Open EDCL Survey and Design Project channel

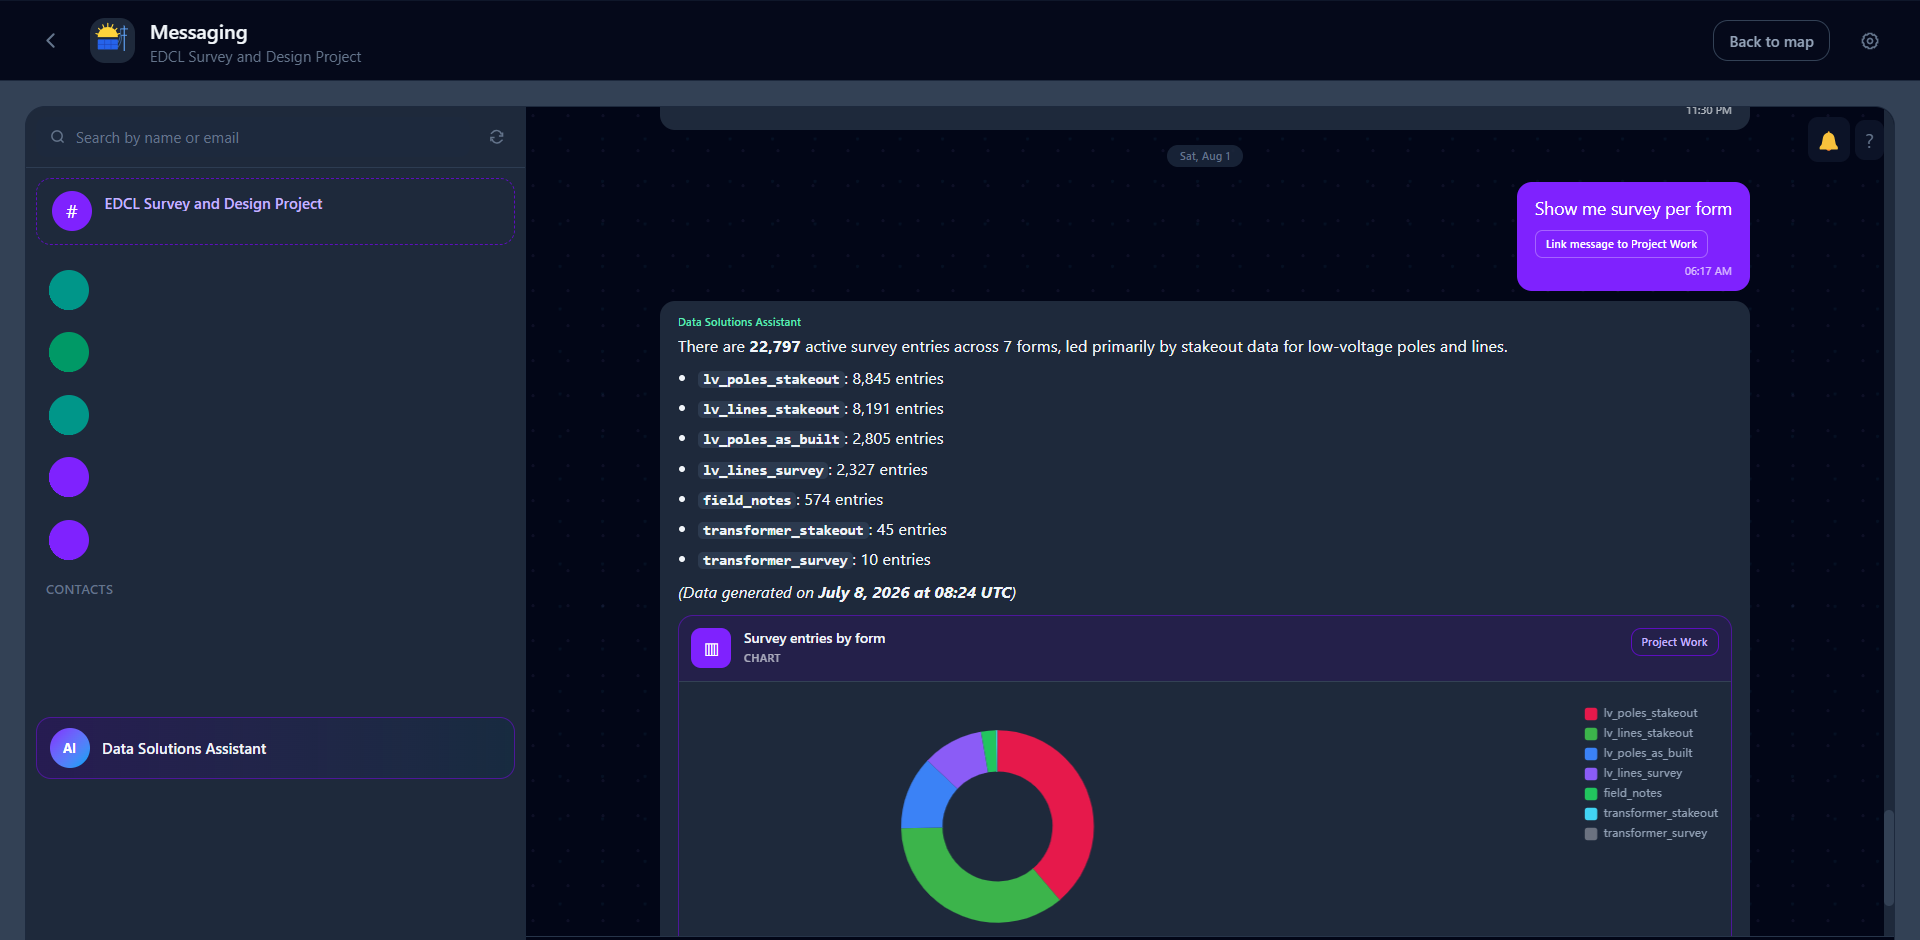coord(276,211)
